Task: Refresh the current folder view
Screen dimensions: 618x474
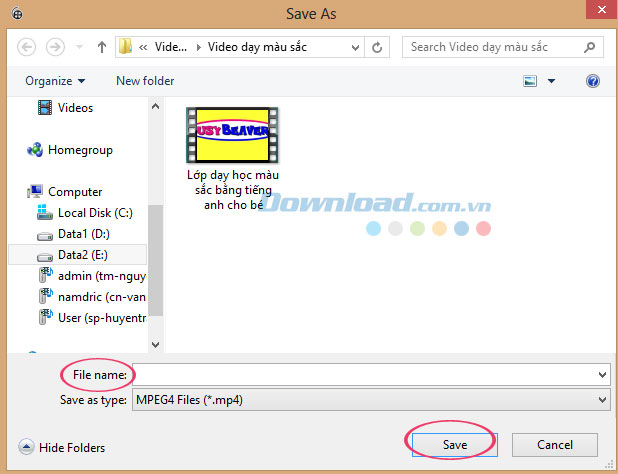Action: click(x=377, y=48)
